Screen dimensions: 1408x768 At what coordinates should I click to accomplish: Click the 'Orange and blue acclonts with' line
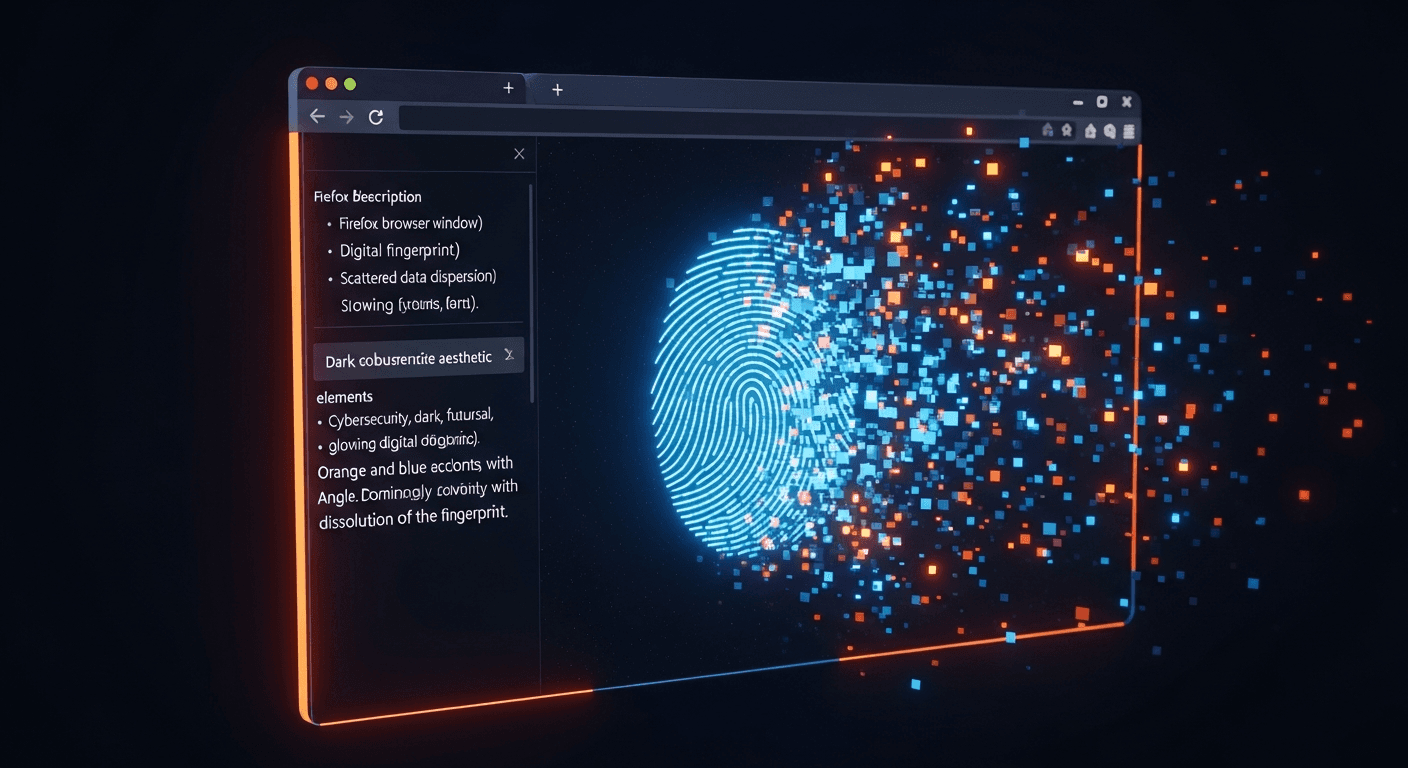coord(414,468)
